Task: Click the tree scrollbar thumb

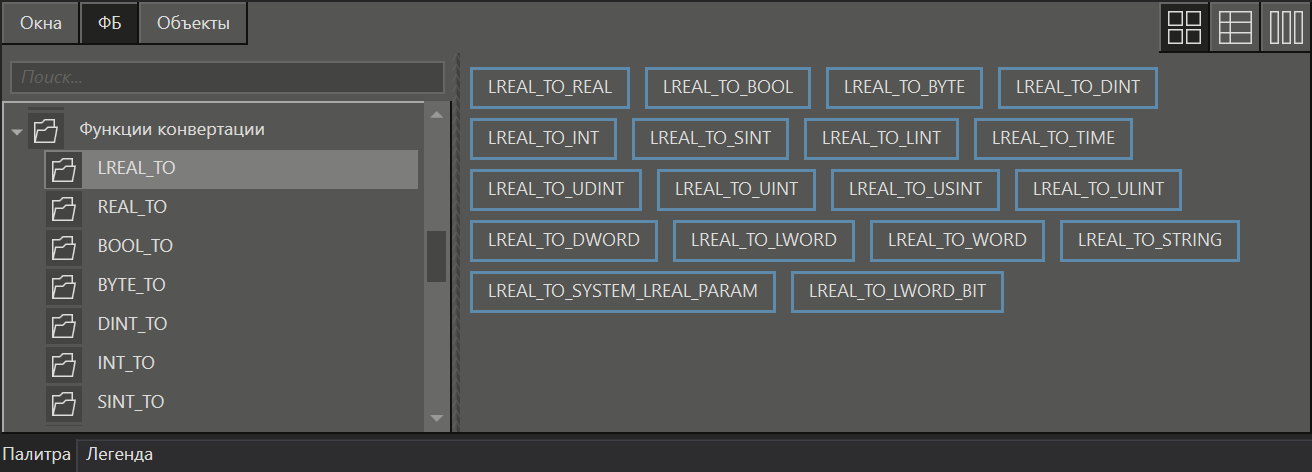Action: (436, 257)
